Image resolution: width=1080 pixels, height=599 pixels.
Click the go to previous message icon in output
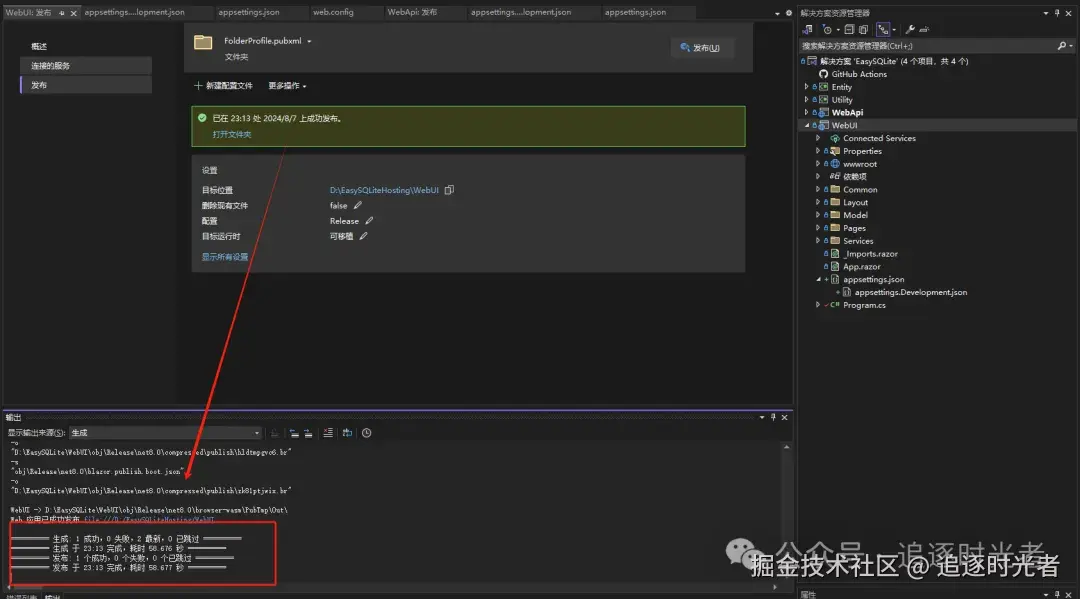pos(294,433)
